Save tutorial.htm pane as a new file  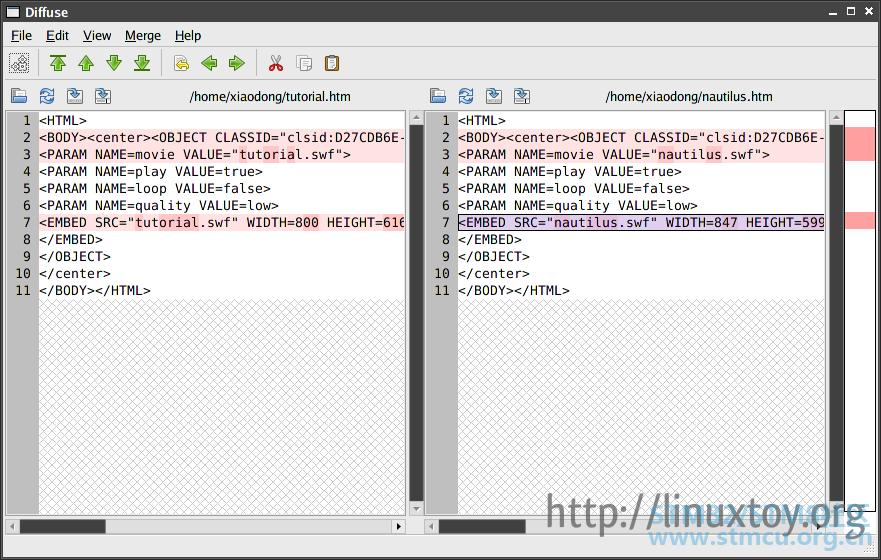point(103,96)
